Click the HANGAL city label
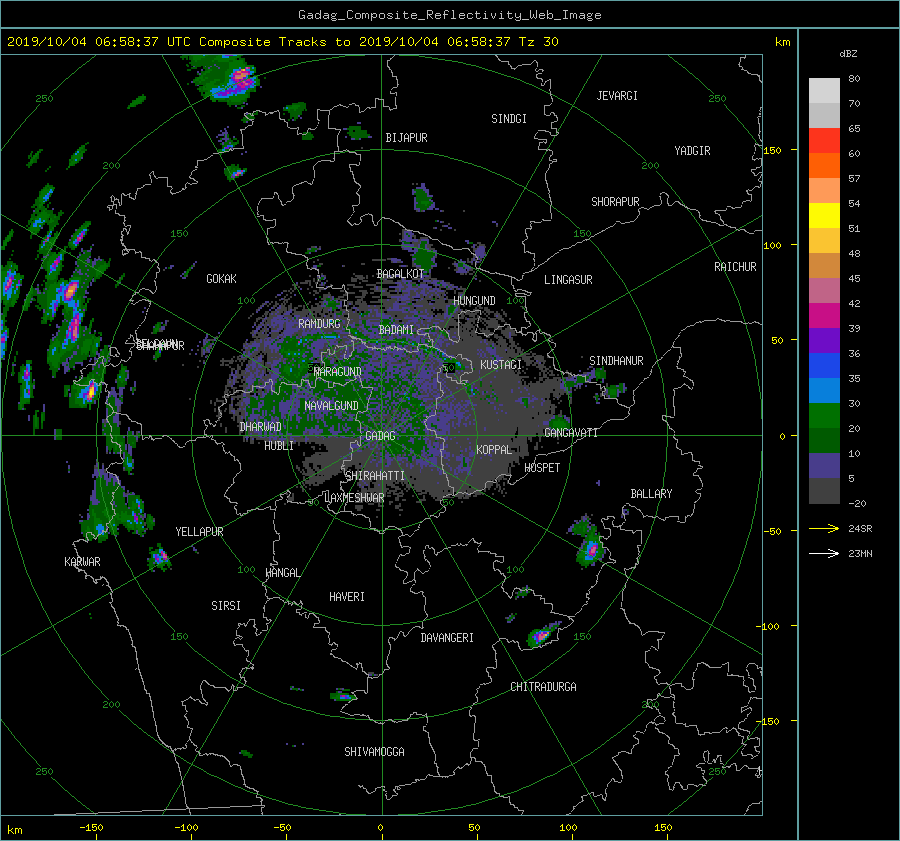 point(282,573)
